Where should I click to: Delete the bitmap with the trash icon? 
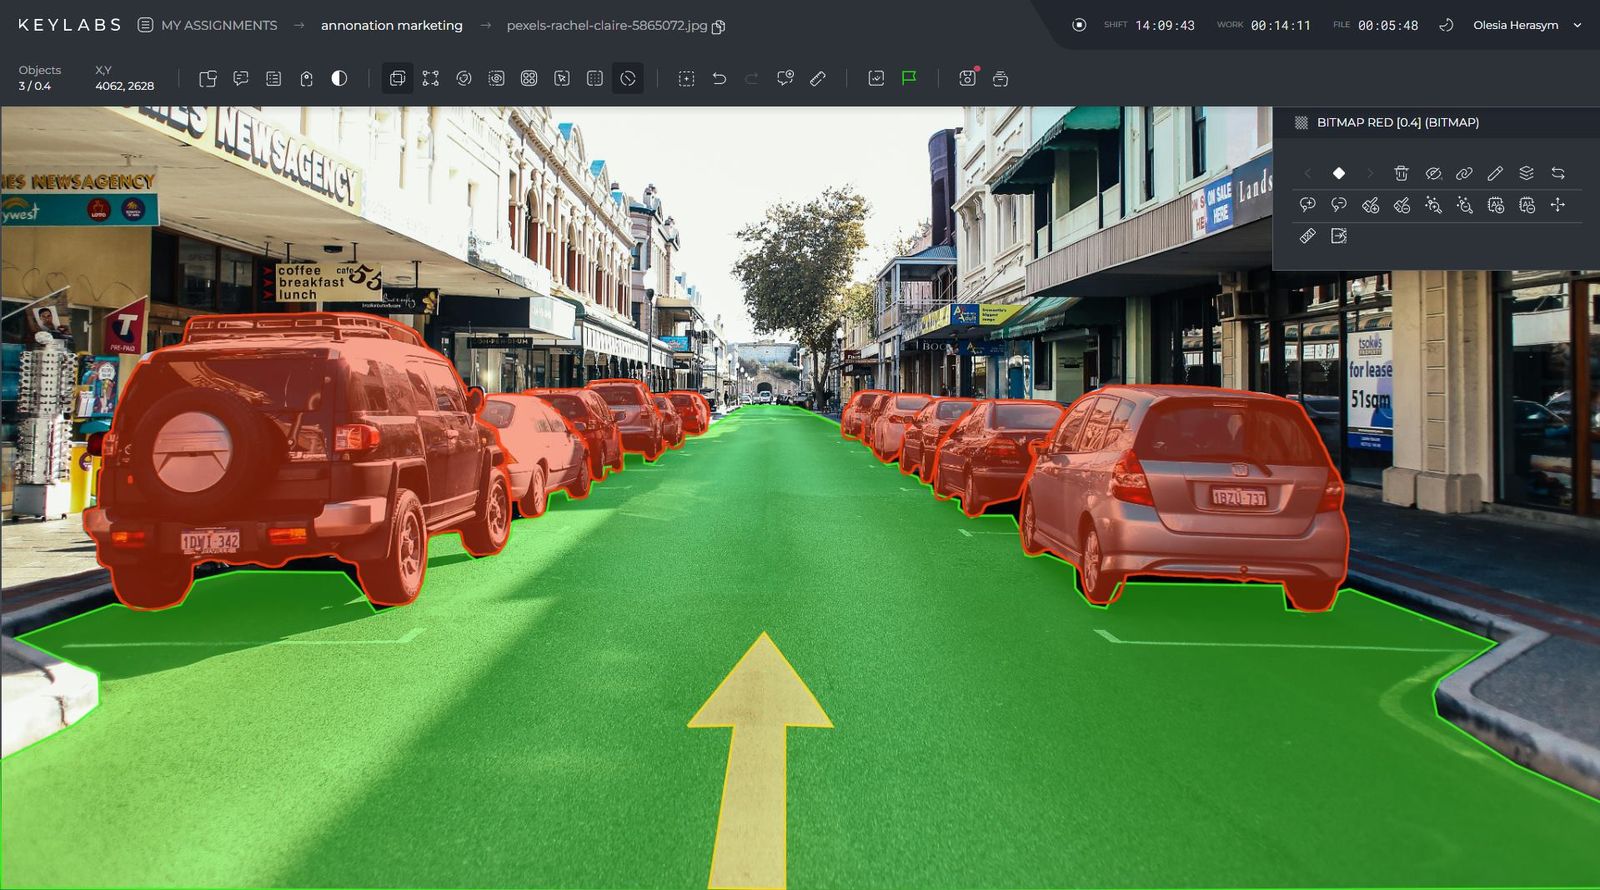pos(1401,173)
